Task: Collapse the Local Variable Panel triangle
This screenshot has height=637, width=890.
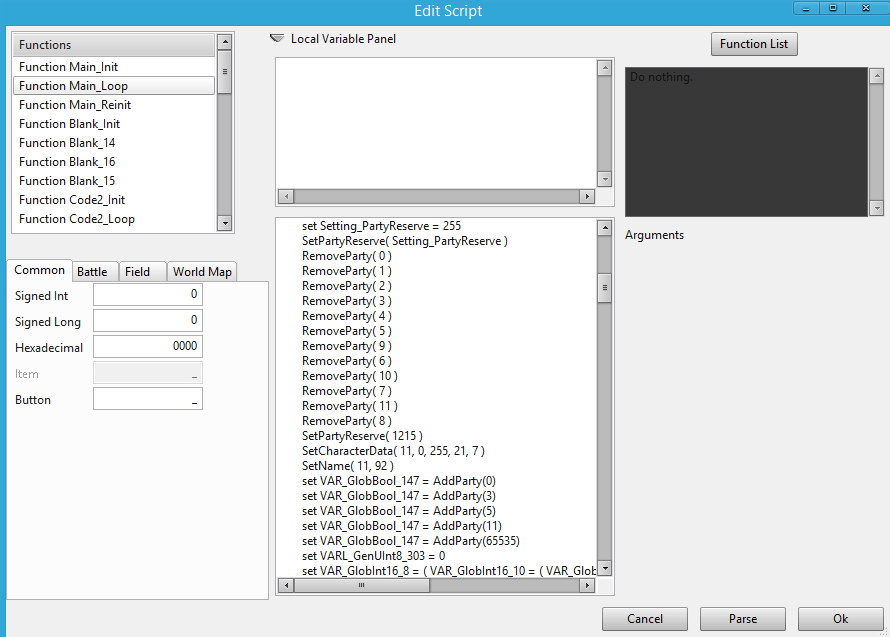Action: tap(277, 39)
